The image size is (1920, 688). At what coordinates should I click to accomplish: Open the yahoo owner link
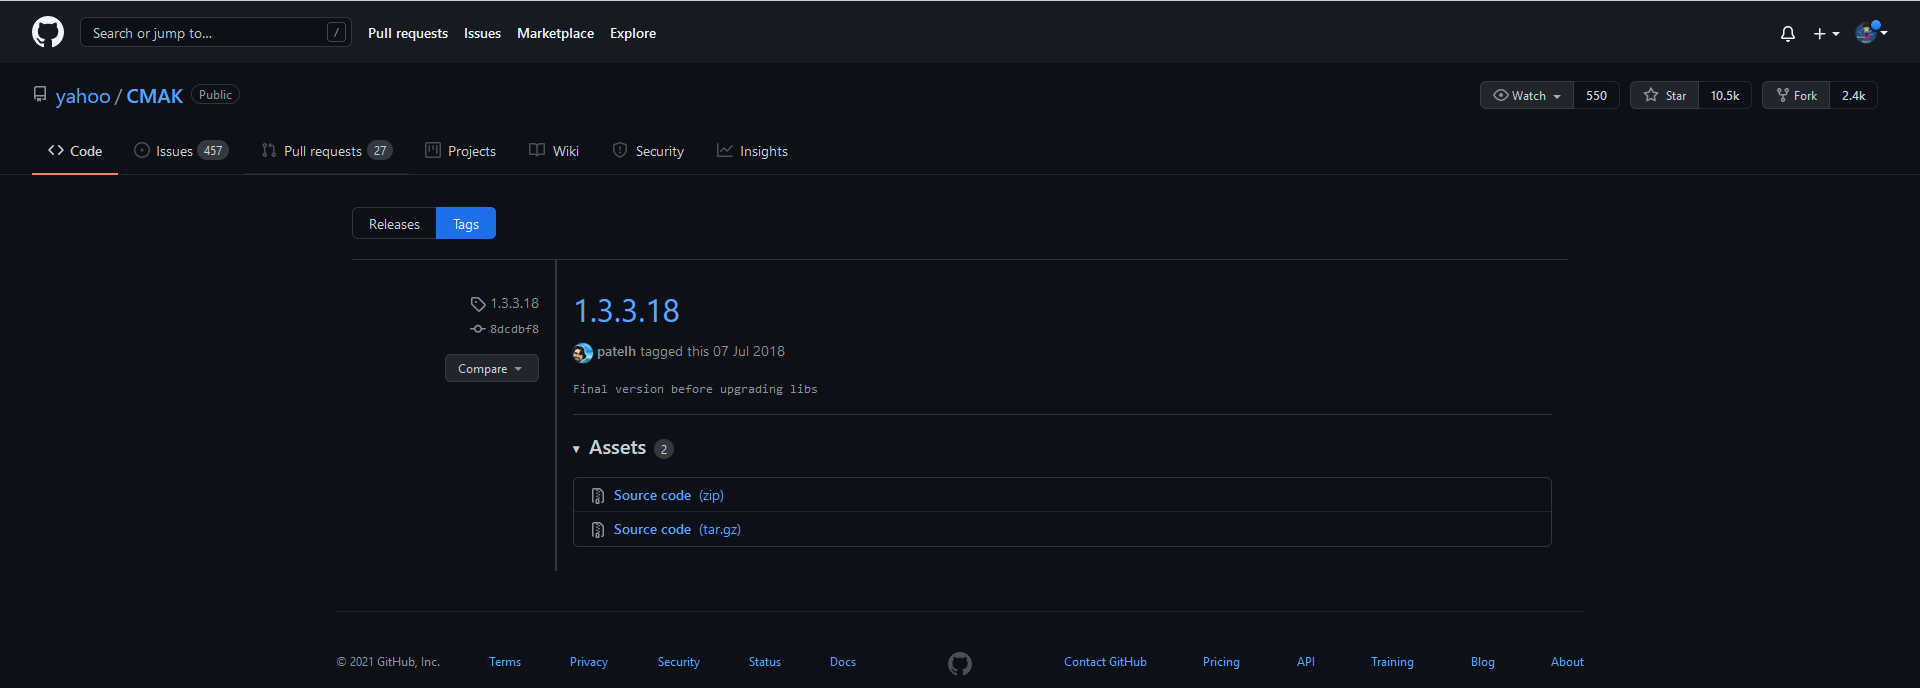(x=83, y=96)
